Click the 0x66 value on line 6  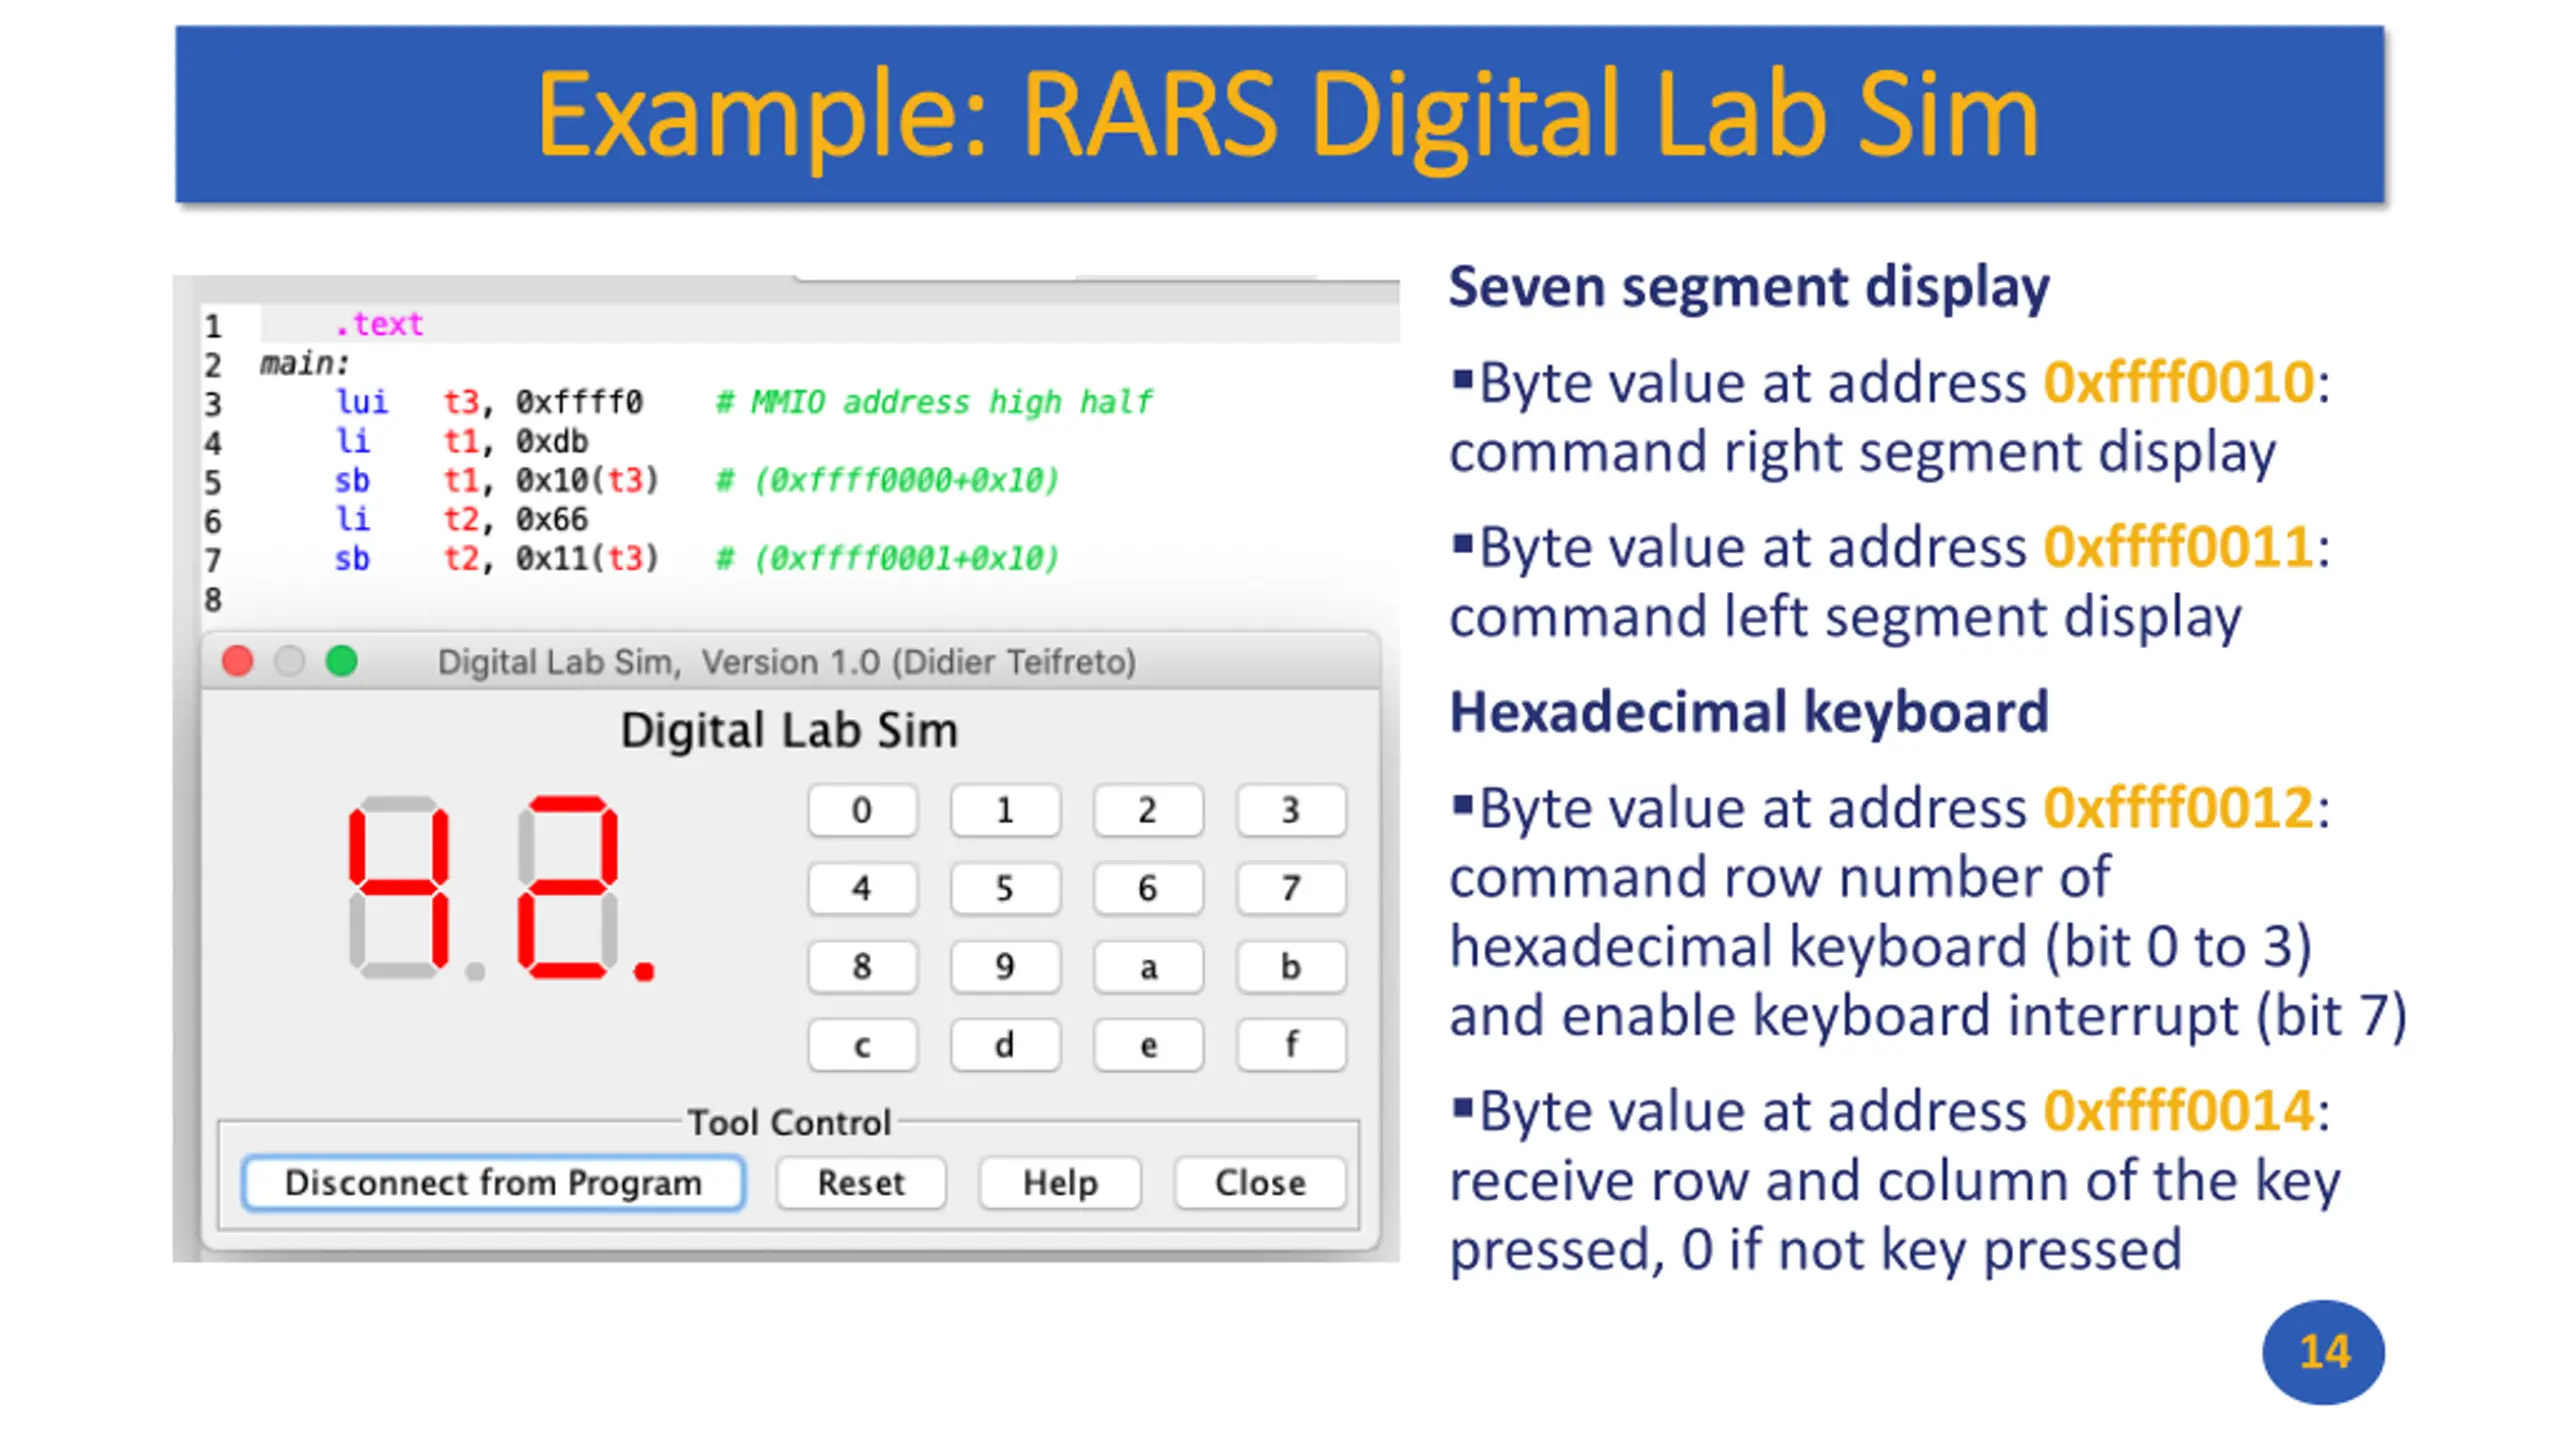point(552,519)
